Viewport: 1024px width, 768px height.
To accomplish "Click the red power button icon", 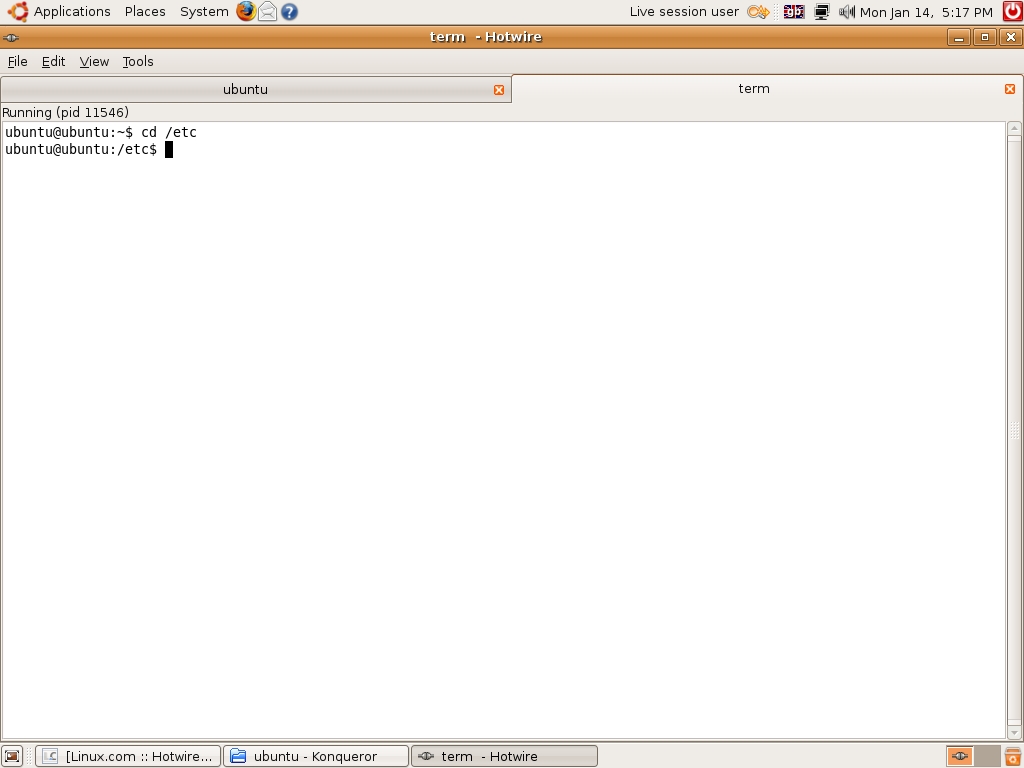I will tap(1013, 11).
